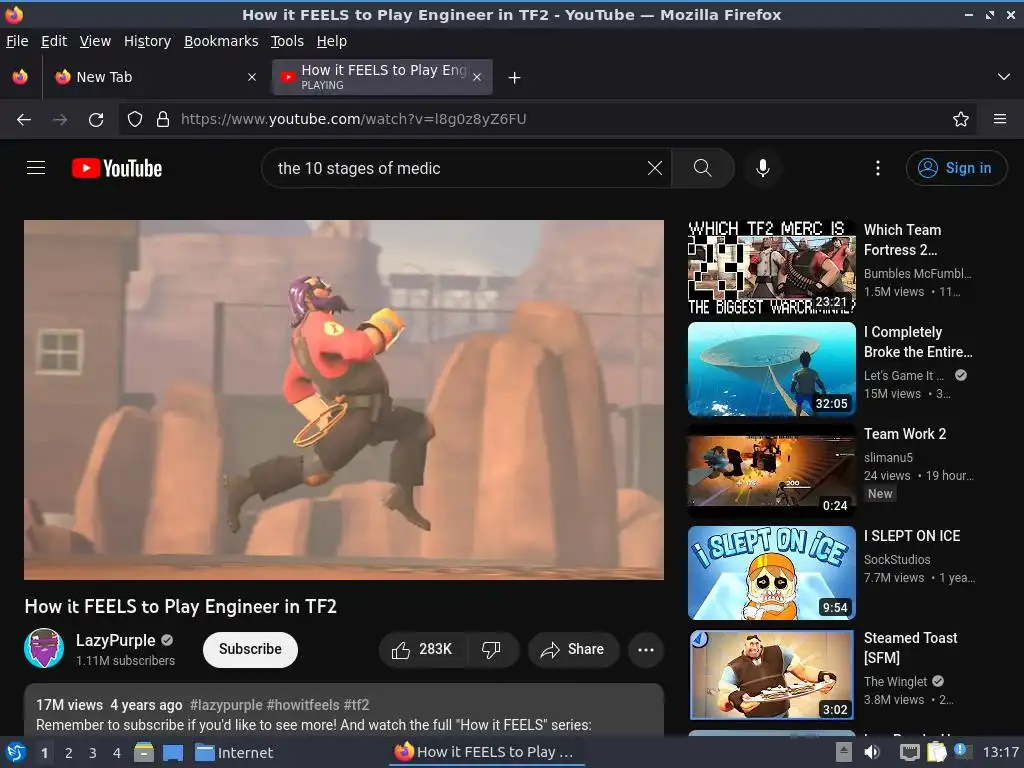Open the #howitfeels hashtag link
Screen dimensions: 1024x768
(x=303, y=705)
